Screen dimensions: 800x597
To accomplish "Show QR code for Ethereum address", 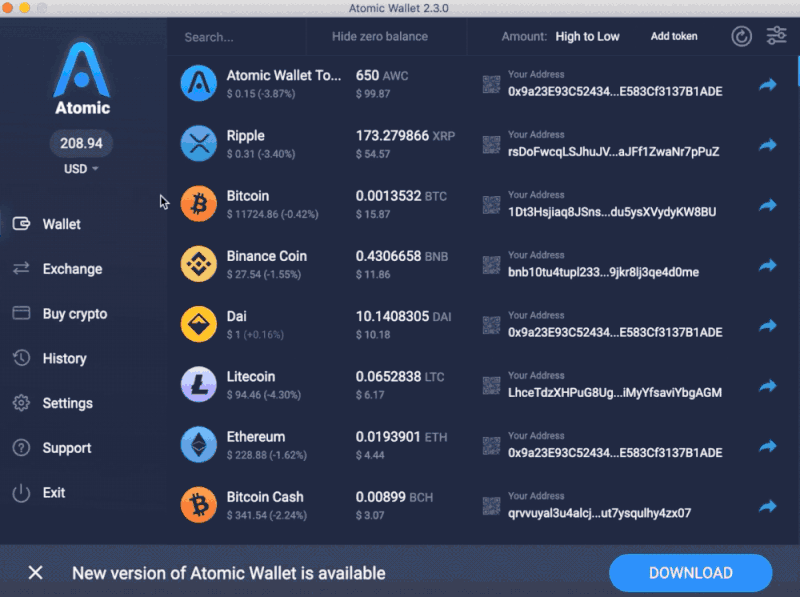I will (x=491, y=445).
